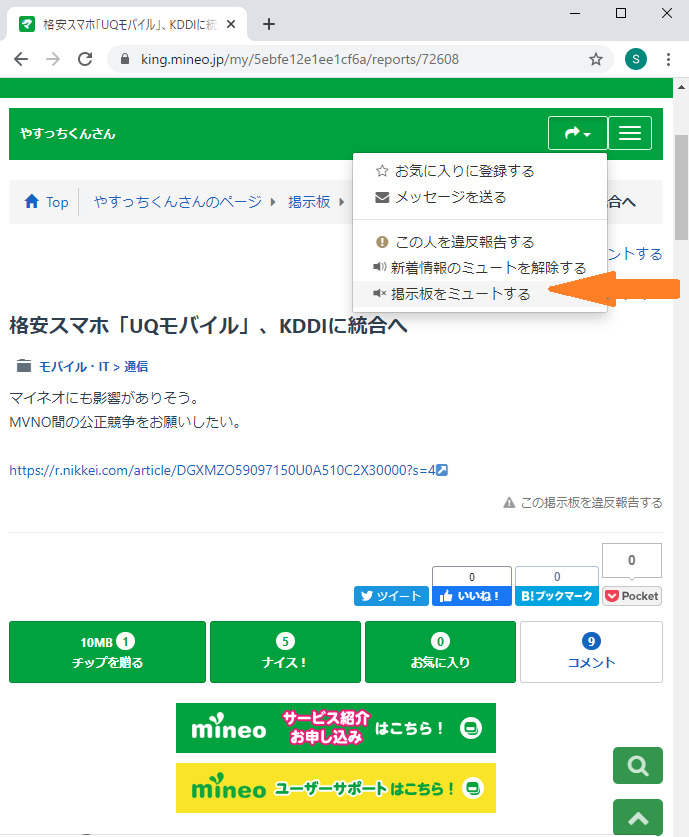The width and height of the screenshot is (689, 837).
Task: Click the green search magnifier button
Action: (638, 765)
